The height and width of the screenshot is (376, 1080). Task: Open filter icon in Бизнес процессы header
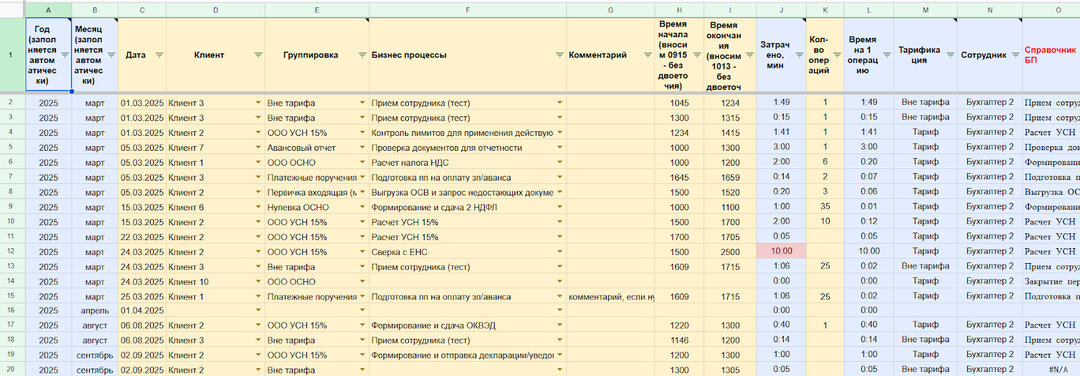(x=559, y=54)
